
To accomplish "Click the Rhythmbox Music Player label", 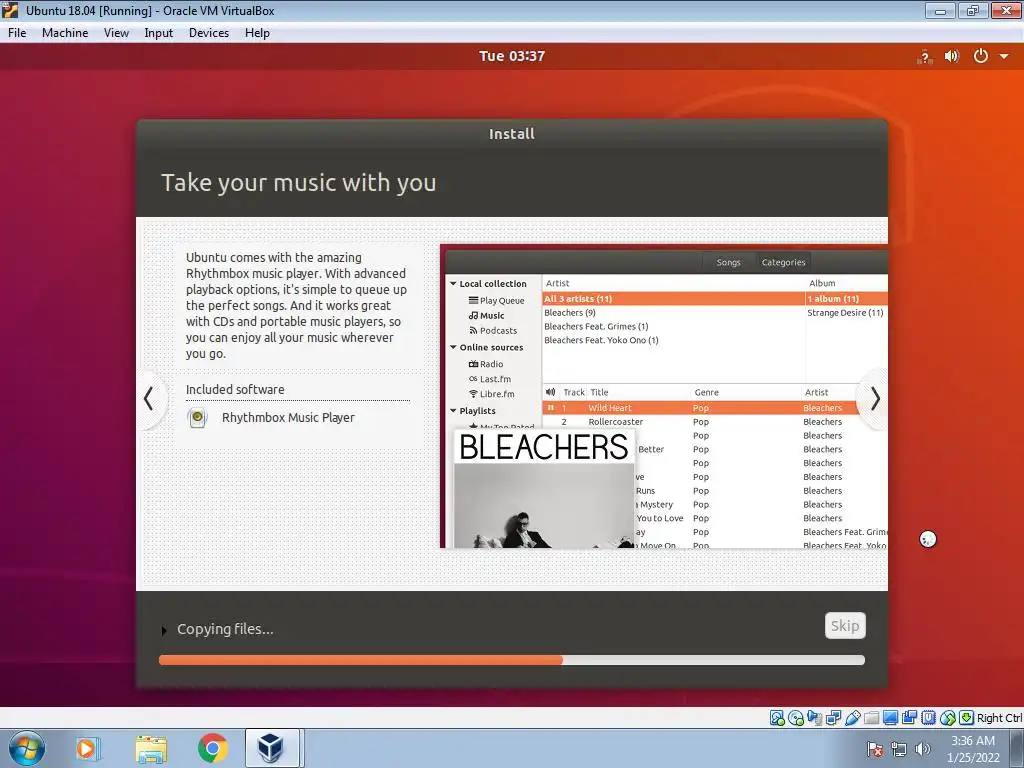I will pyautogui.click(x=288, y=417).
